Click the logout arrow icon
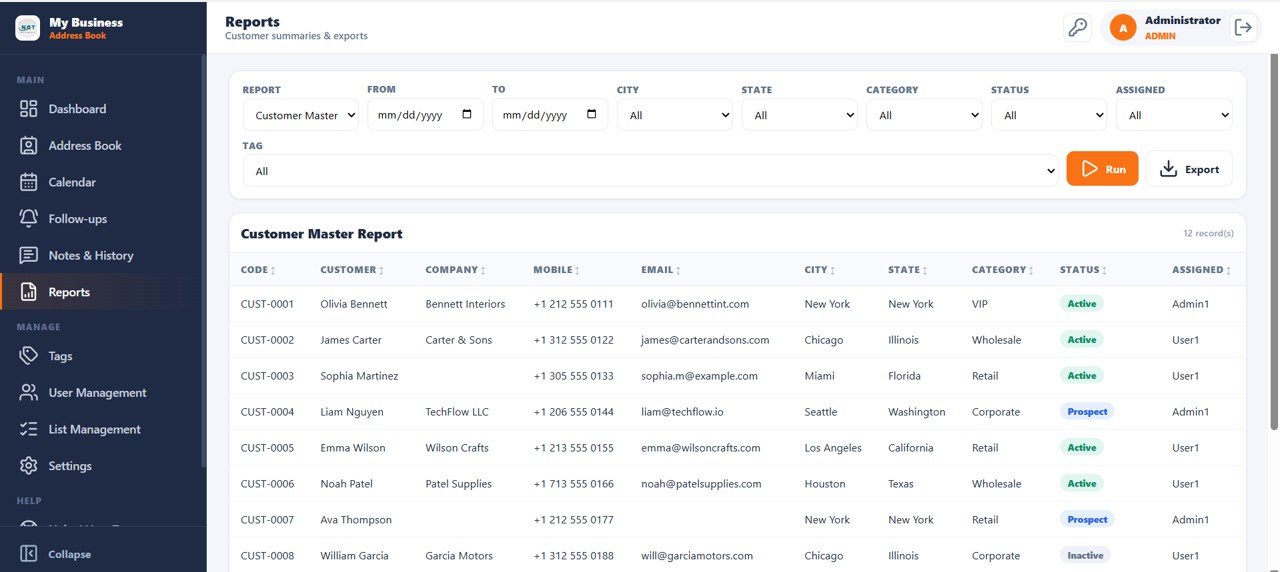This screenshot has height=572, width=1280. coord(1243,28)
